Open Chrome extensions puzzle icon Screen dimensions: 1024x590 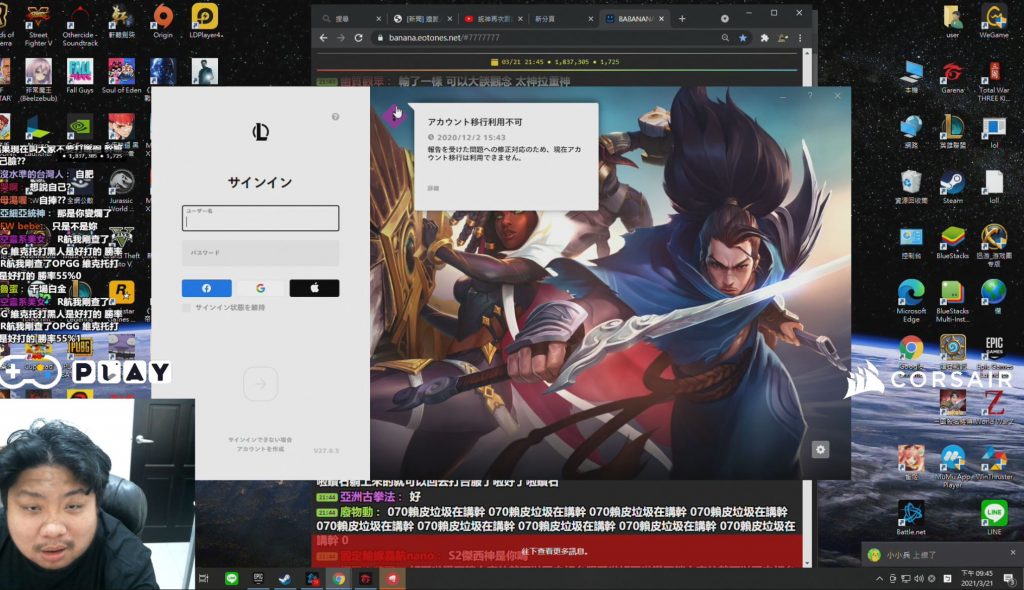(764, 38)
